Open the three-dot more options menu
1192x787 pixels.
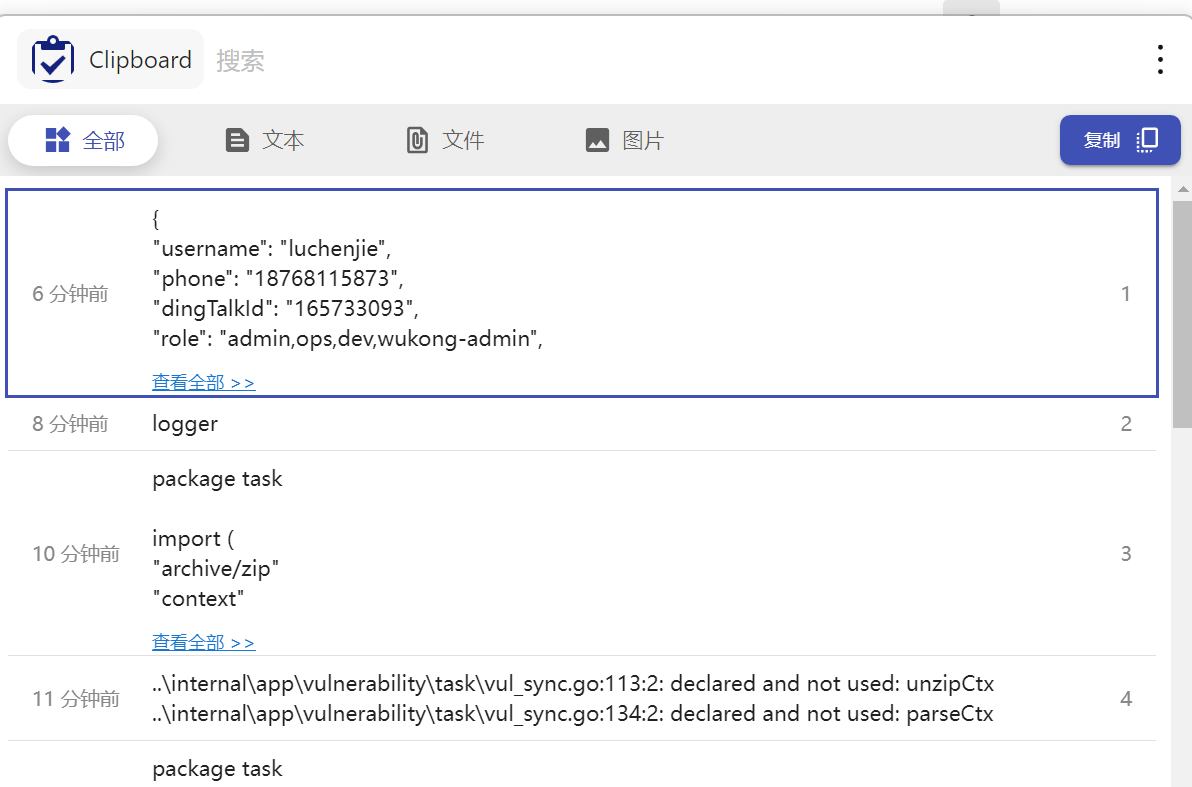pyautogui.click(x=1160, y=59)
